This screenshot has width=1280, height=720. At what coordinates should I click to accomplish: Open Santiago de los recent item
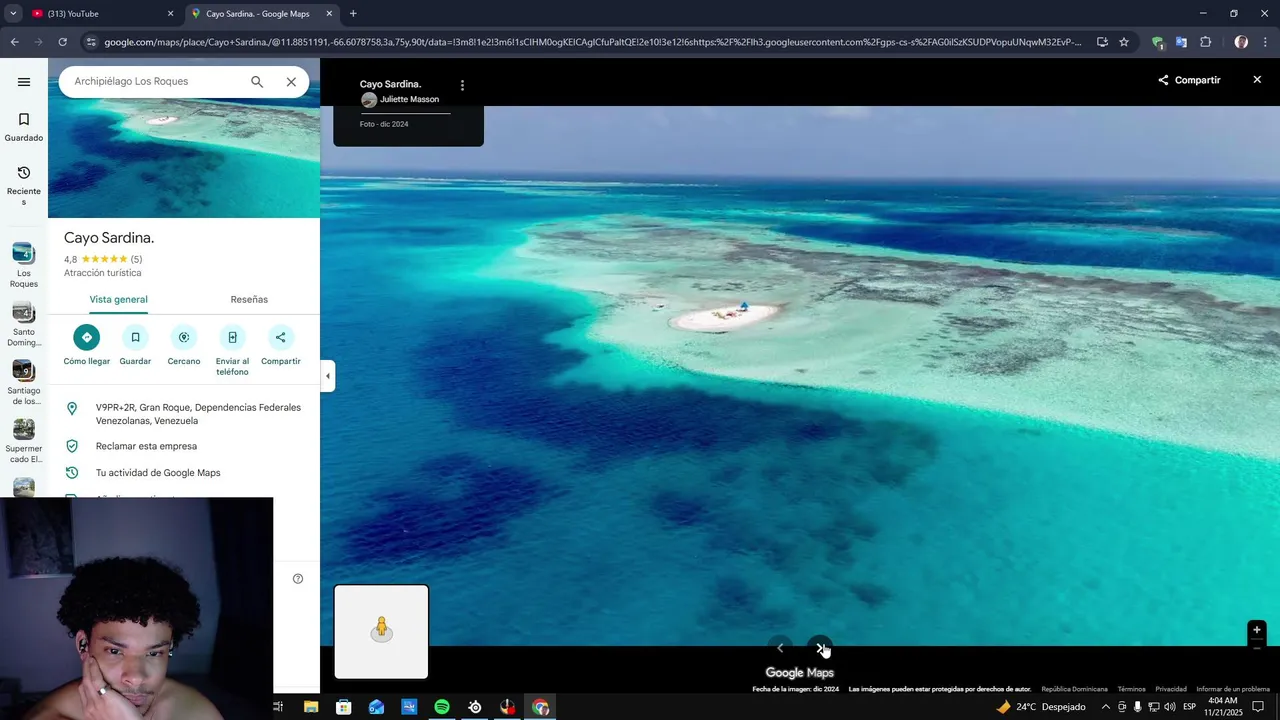coord(24,383)
